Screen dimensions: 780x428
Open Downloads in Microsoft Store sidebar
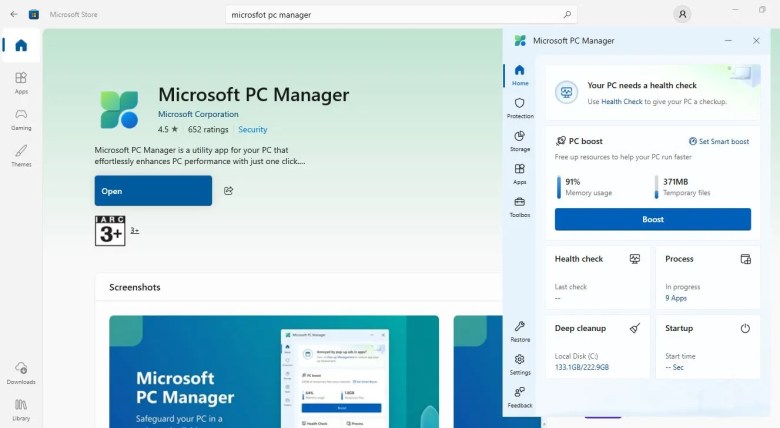(x=21, y=373)
